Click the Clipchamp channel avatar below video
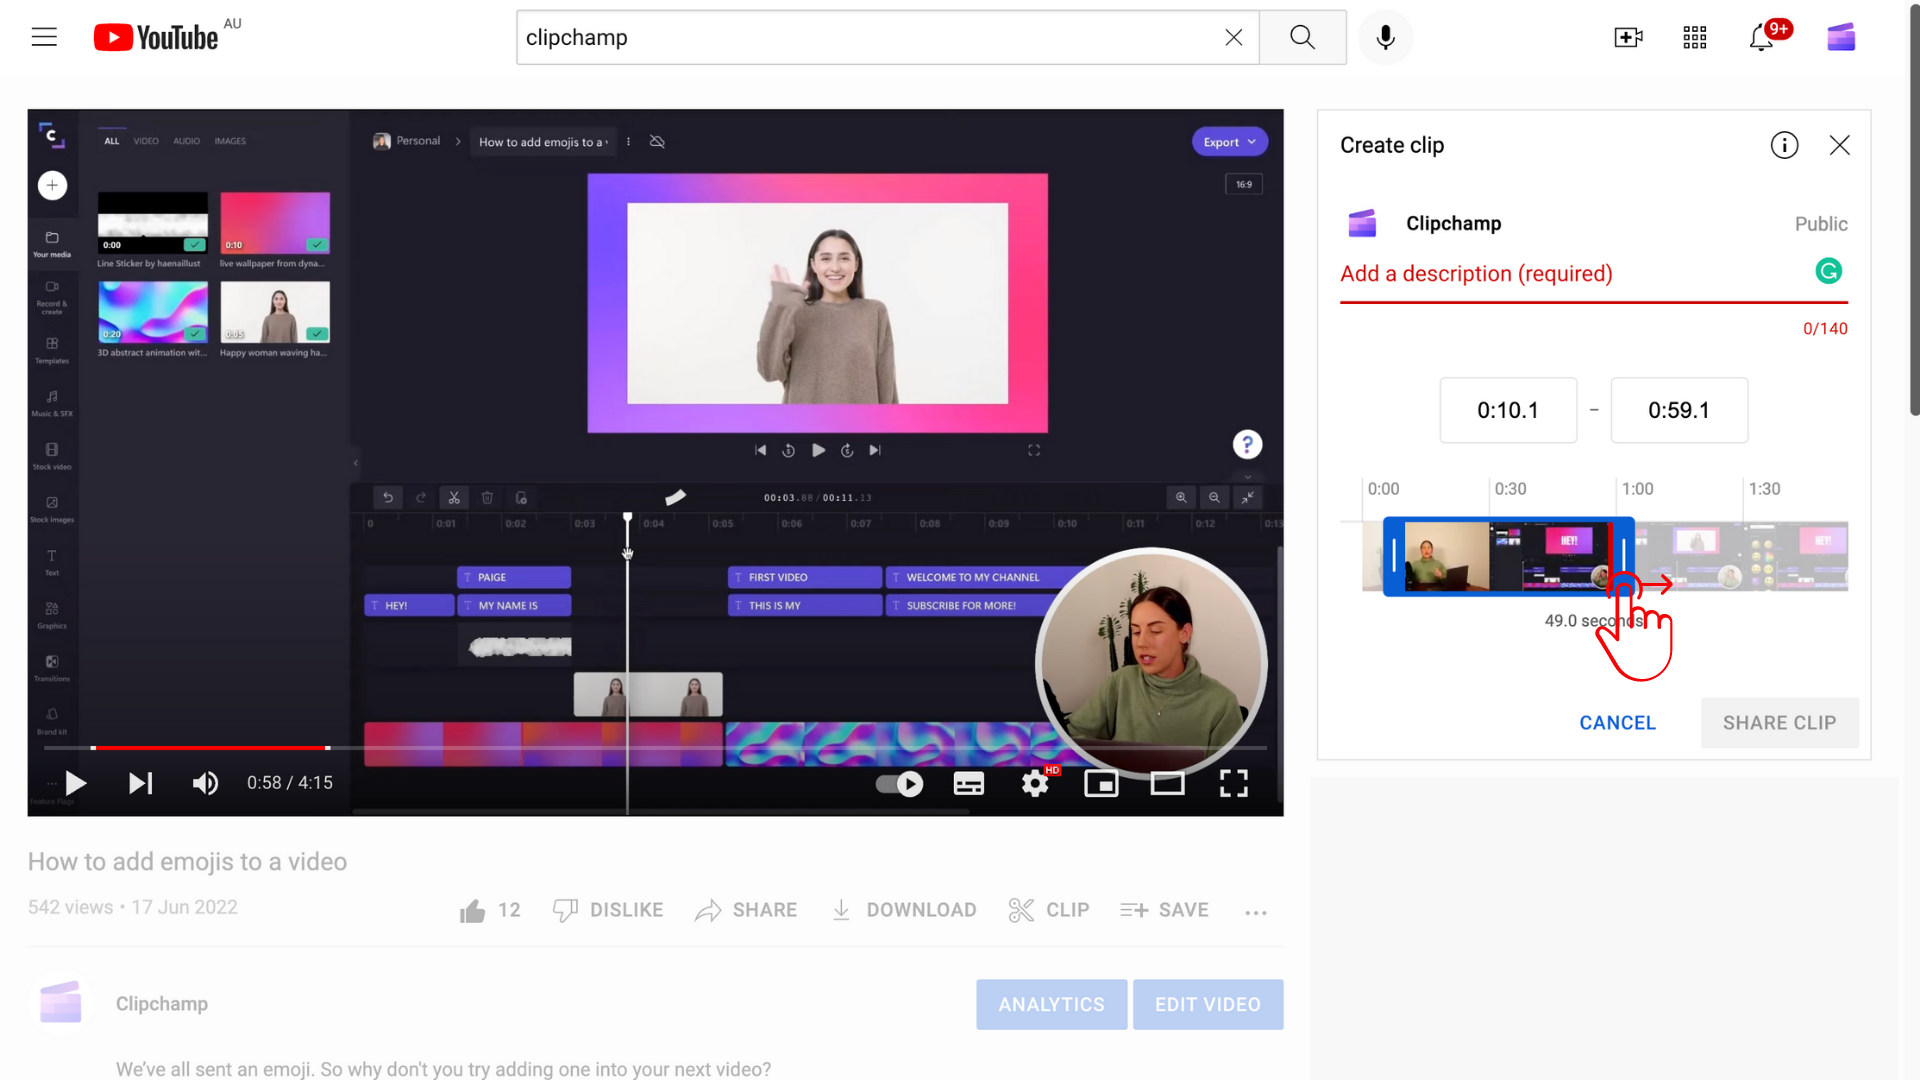The height and width of the screenshot is (1080, 1920). click(x=61, y=1002)
